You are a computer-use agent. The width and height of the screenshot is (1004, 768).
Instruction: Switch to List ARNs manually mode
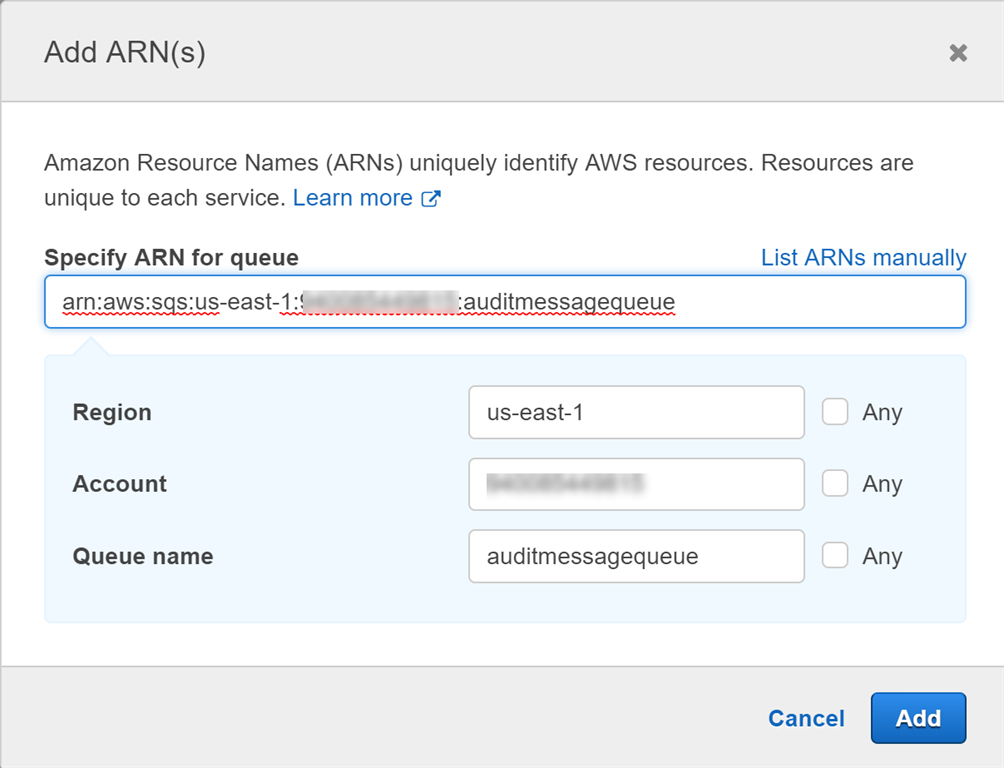click(862, 257)
